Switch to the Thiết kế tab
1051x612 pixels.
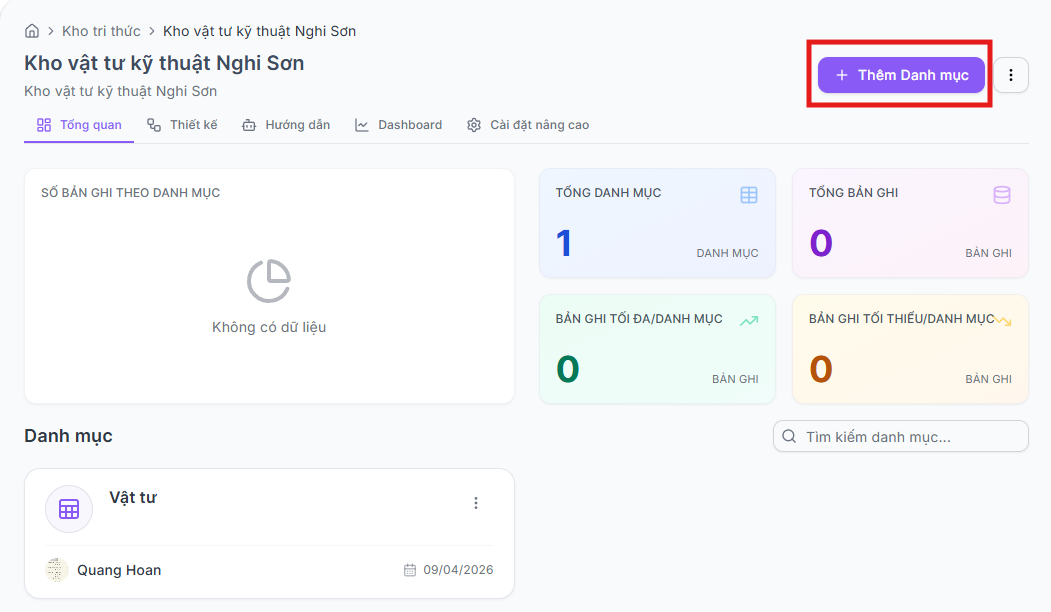pyautogui.click(x=182, y=125)
